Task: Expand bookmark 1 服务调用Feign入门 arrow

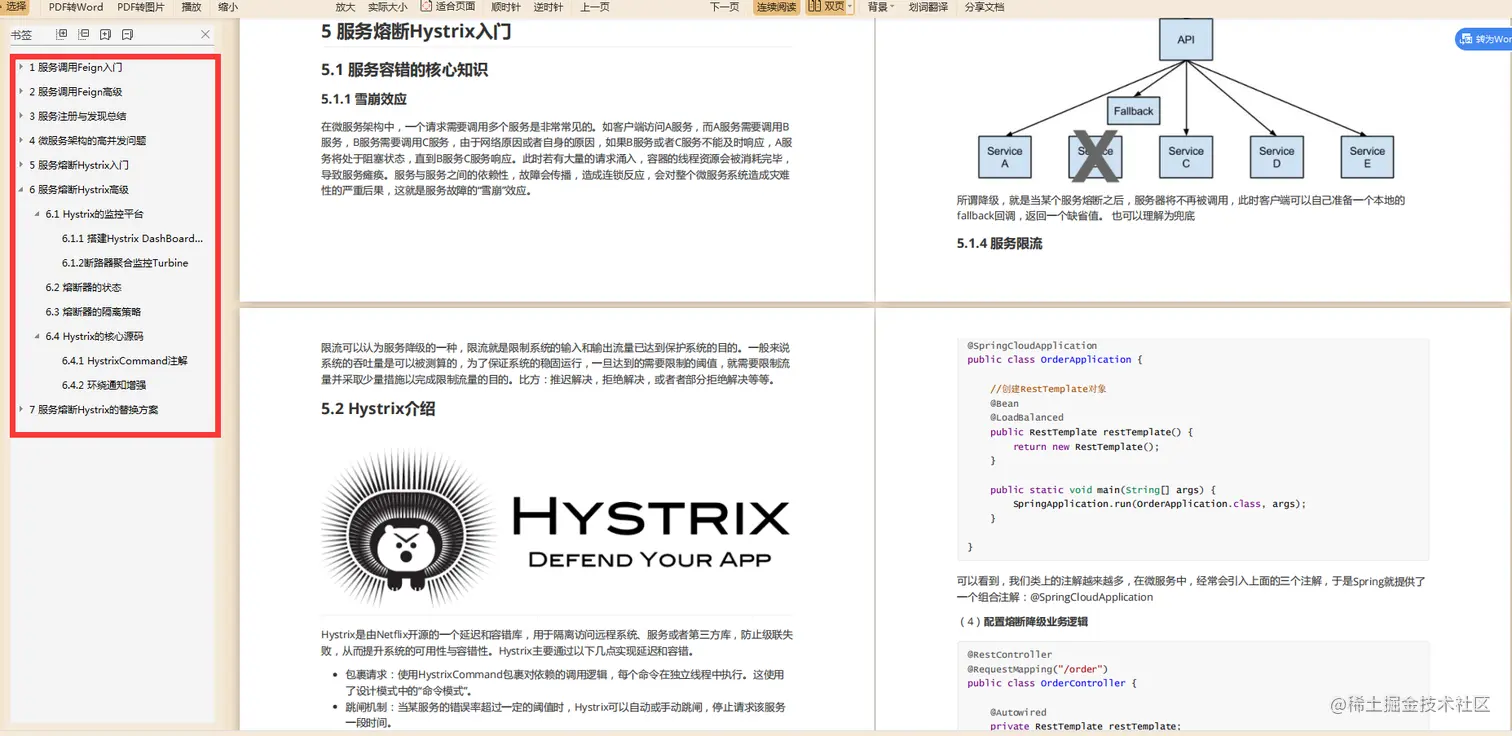Action: point(21,67)
